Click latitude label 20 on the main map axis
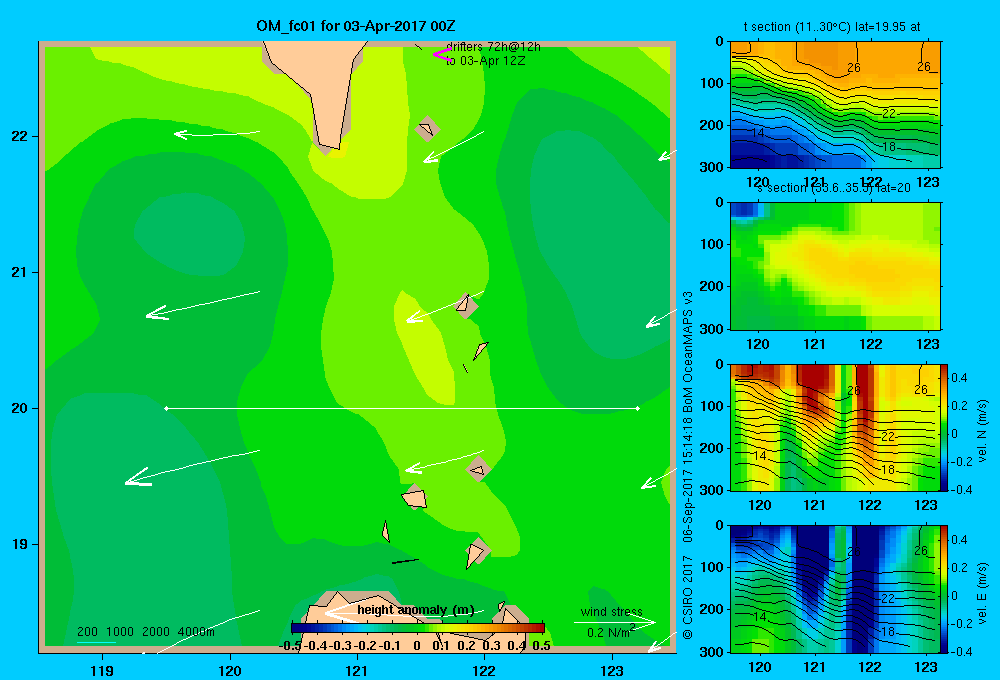 point(20,408)
